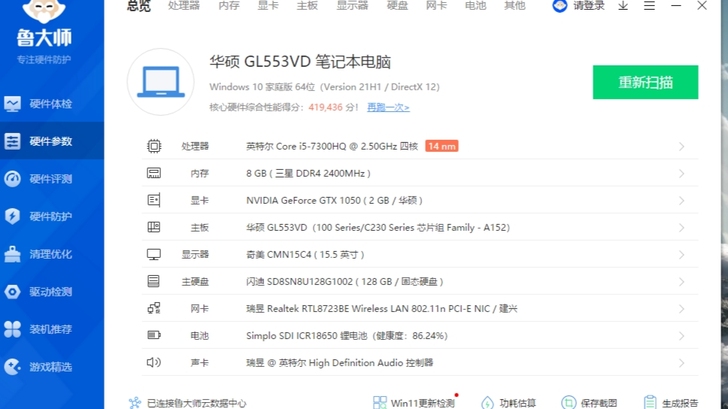The height and width of the screenshot is (409, 728).
Task: Click the 再跑一次 link
Action: [388, 107]
